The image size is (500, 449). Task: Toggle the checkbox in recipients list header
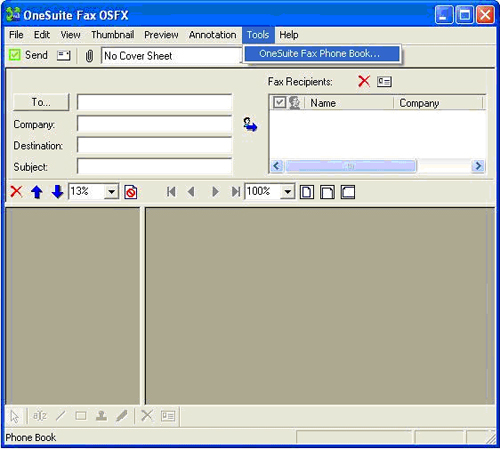(279, 102)
